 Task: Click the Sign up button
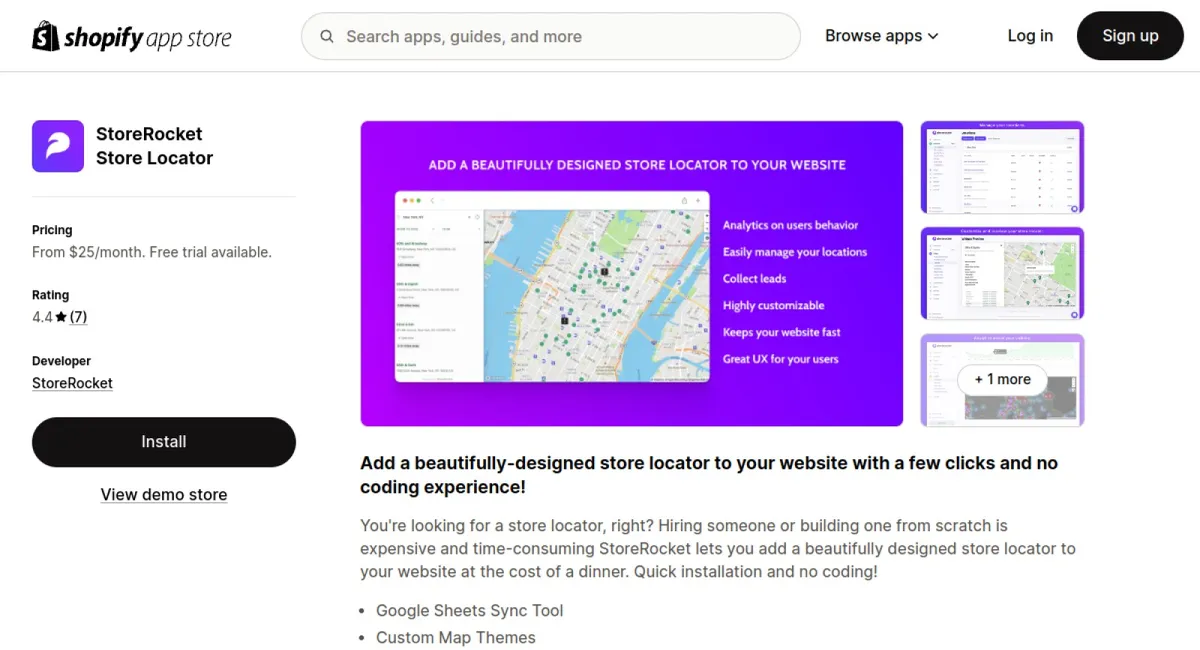pos(1130,36)
